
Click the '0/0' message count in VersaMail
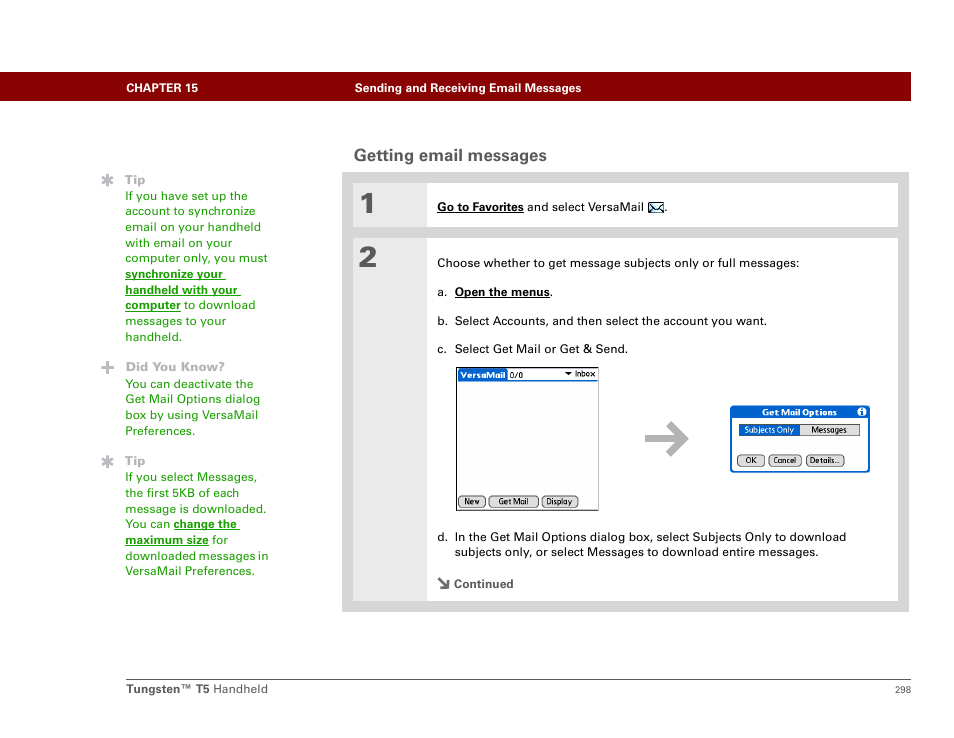tap(516, 375)
